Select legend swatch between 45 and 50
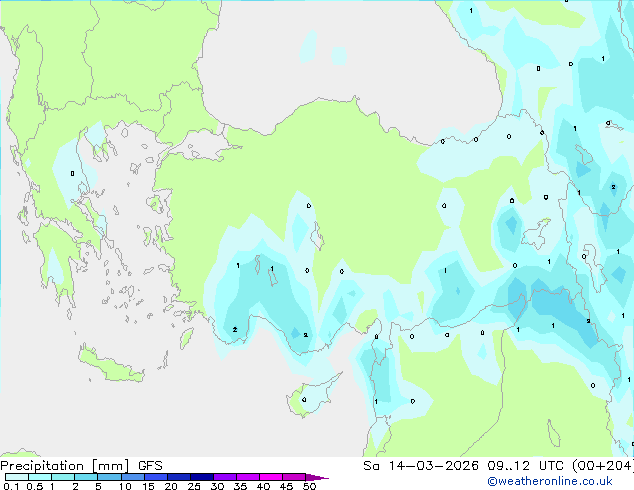This screenshot has height=490, width=634. pyautogui.click(x=294, y=477)
